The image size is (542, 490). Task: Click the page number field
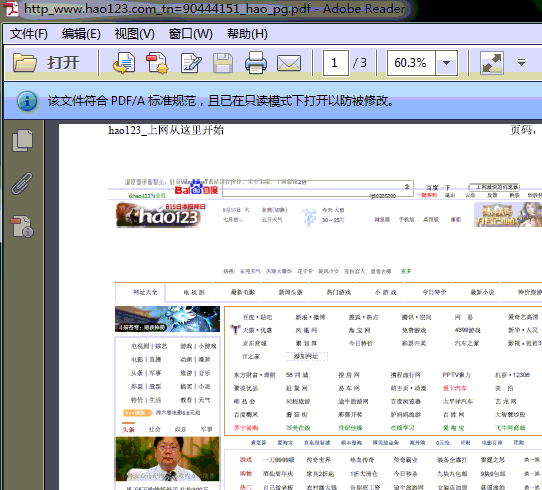pyautogui.click(x=335, y=63)
